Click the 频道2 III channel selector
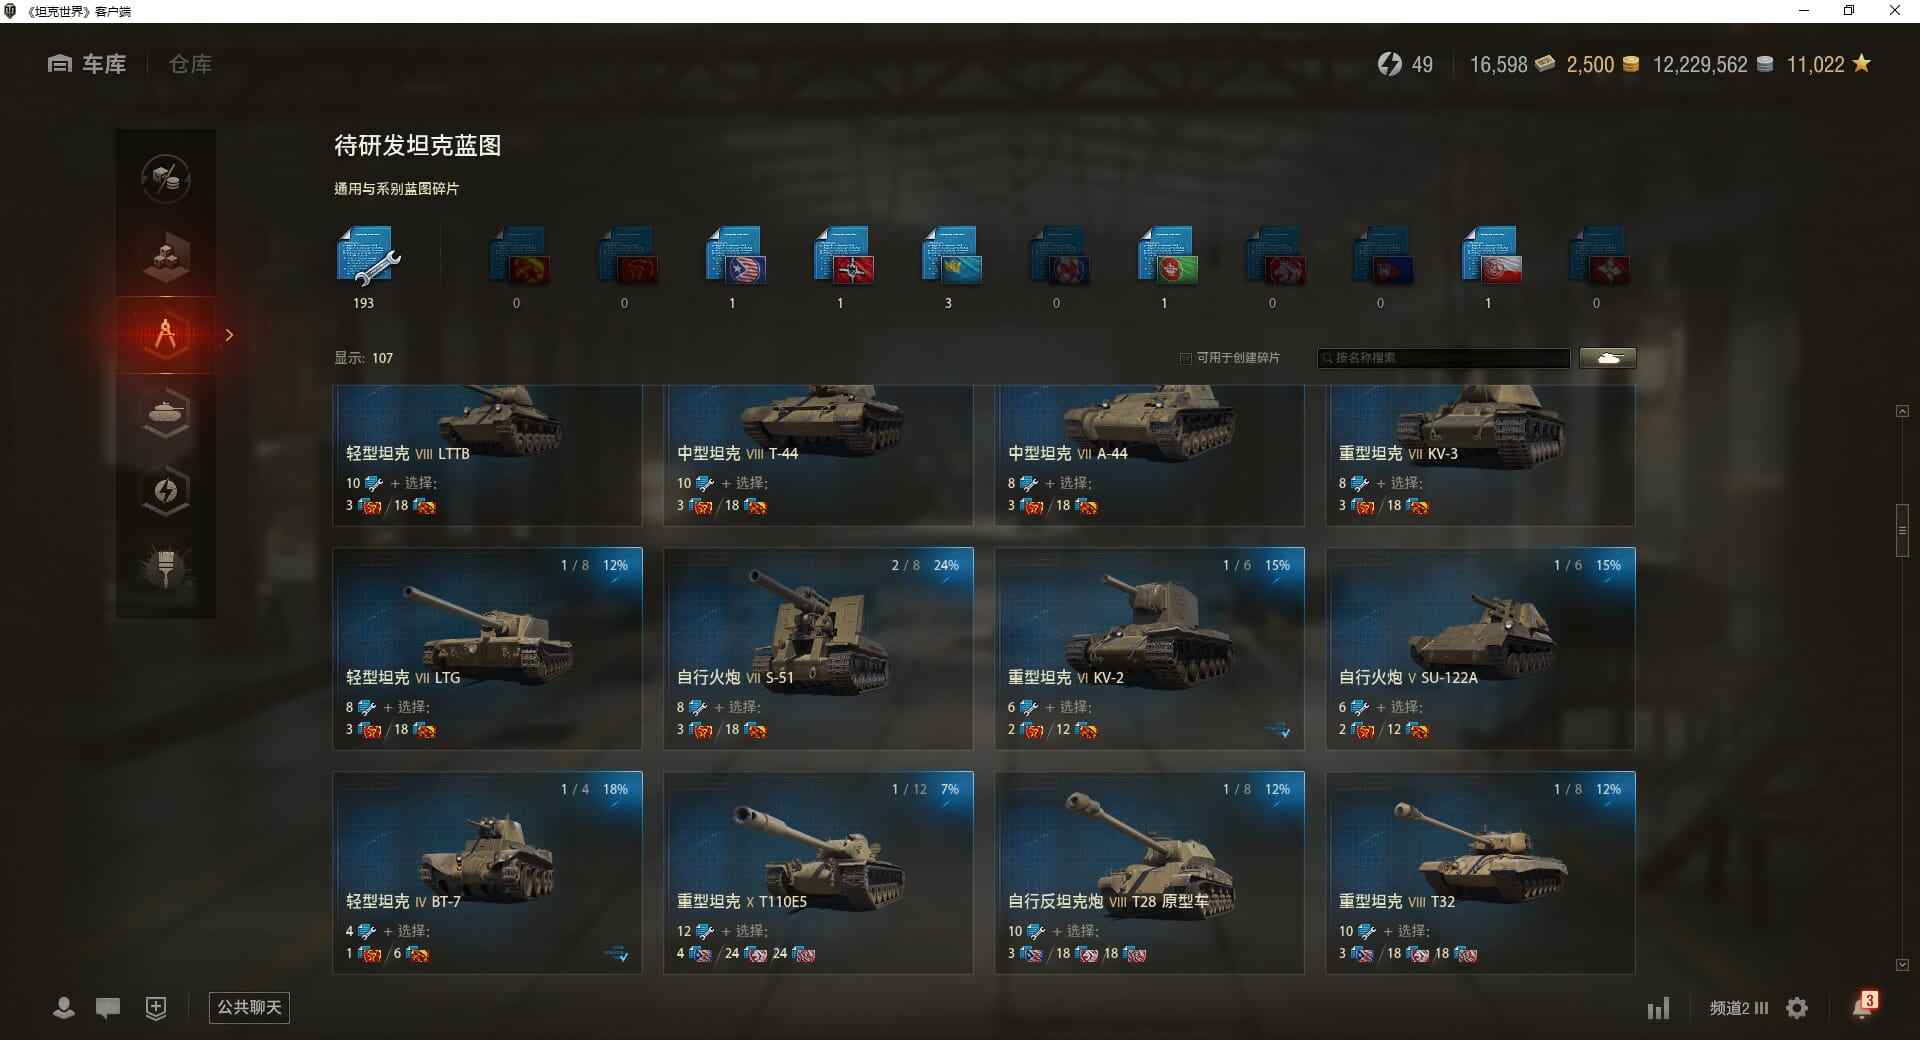1920x1040 pixels. coord(1738,1008)
